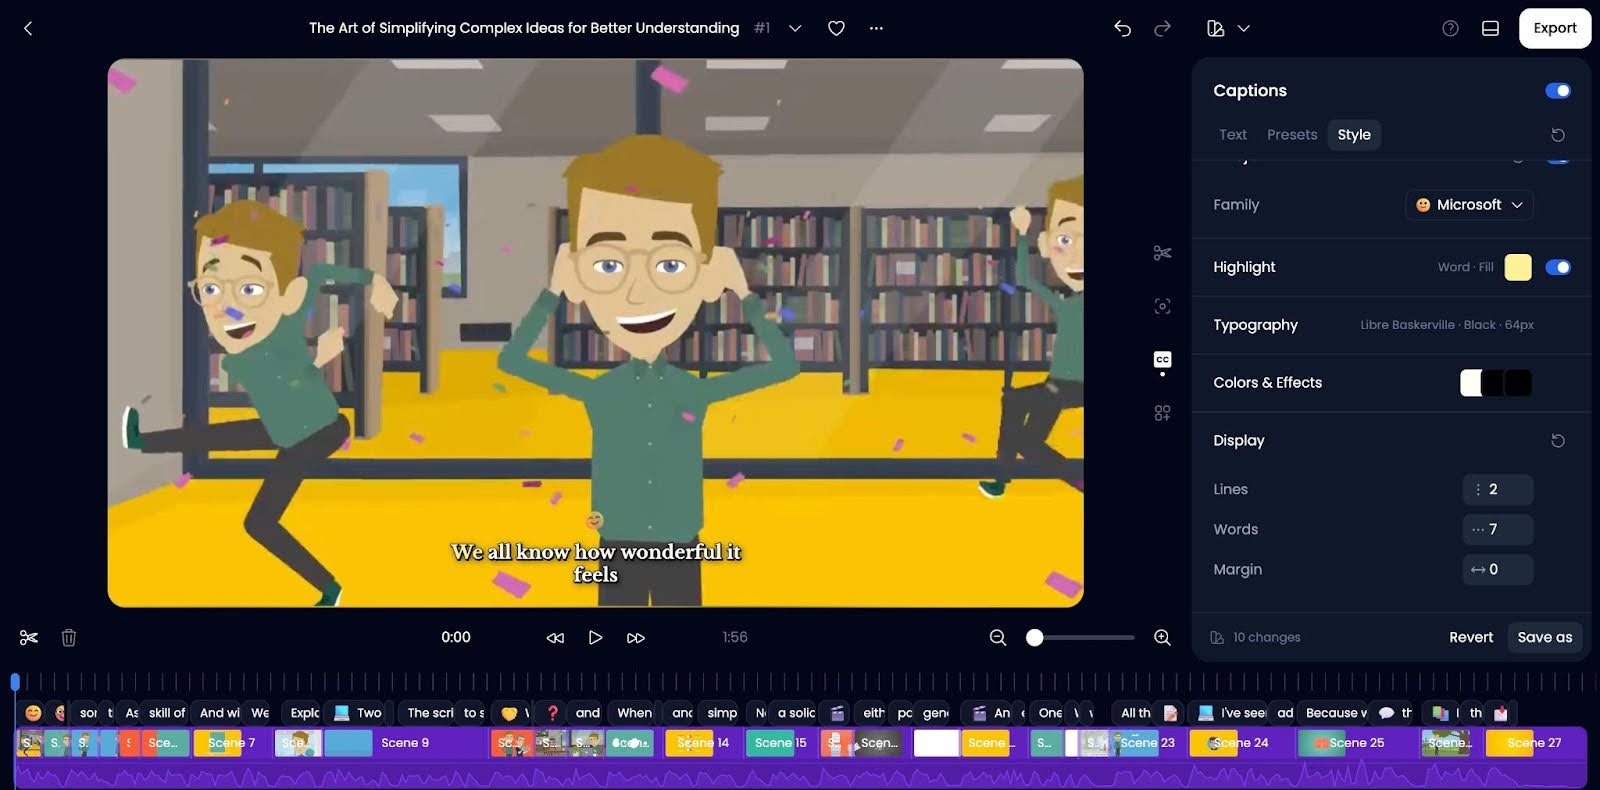1600x790 pixels.
Task: Click the redo arrow icon
Action: coord(1162,28)
